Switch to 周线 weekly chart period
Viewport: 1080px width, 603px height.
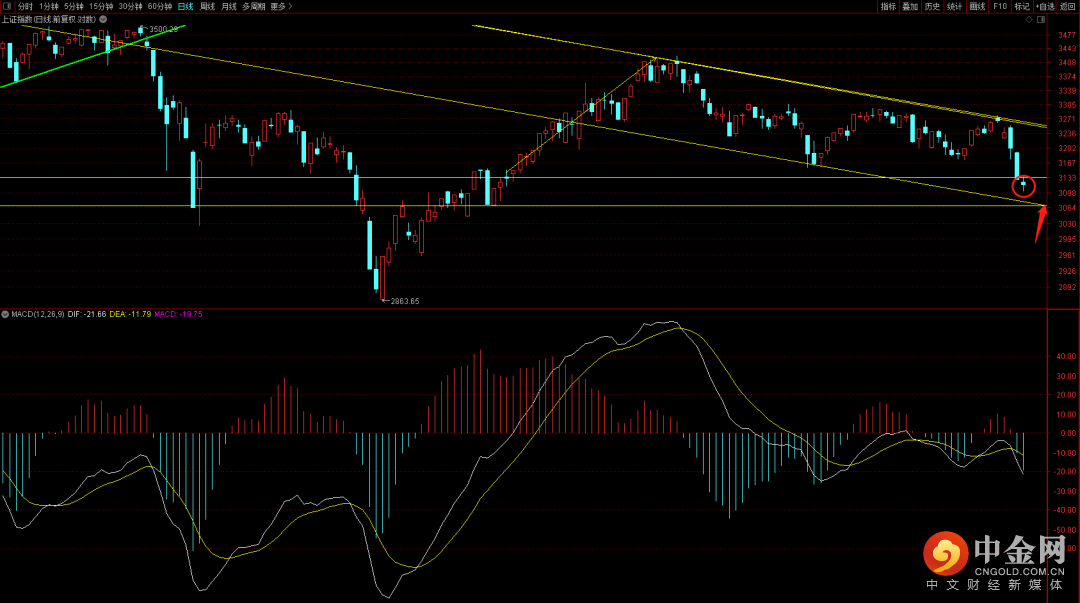click(207, 6)
